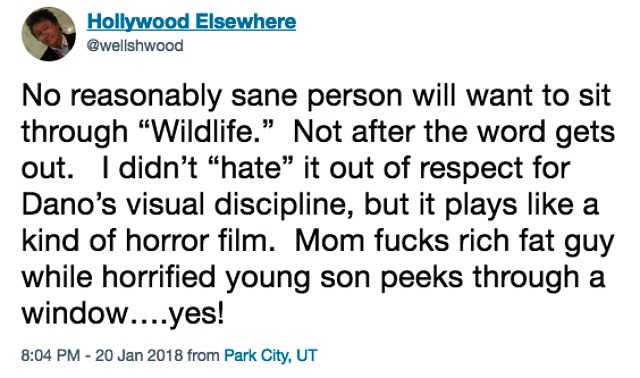
Task: Click the @wellshwood handle
Action: [x=135, y=45]
